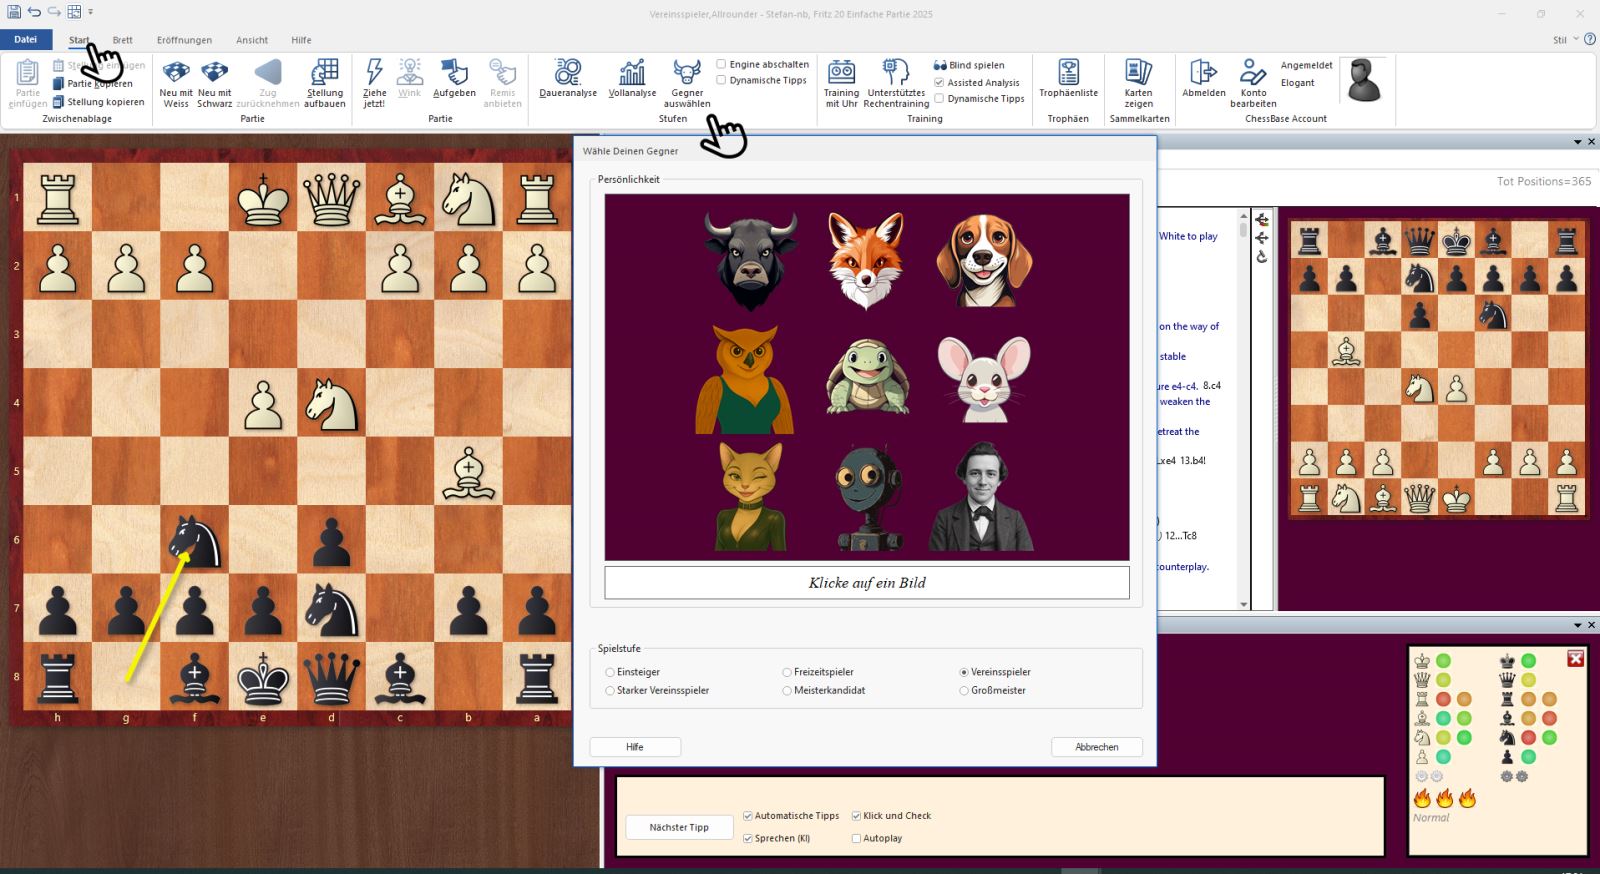Uncheck Automatische Tipps
Screen dimensions: 1600x874
coord(748,816)
